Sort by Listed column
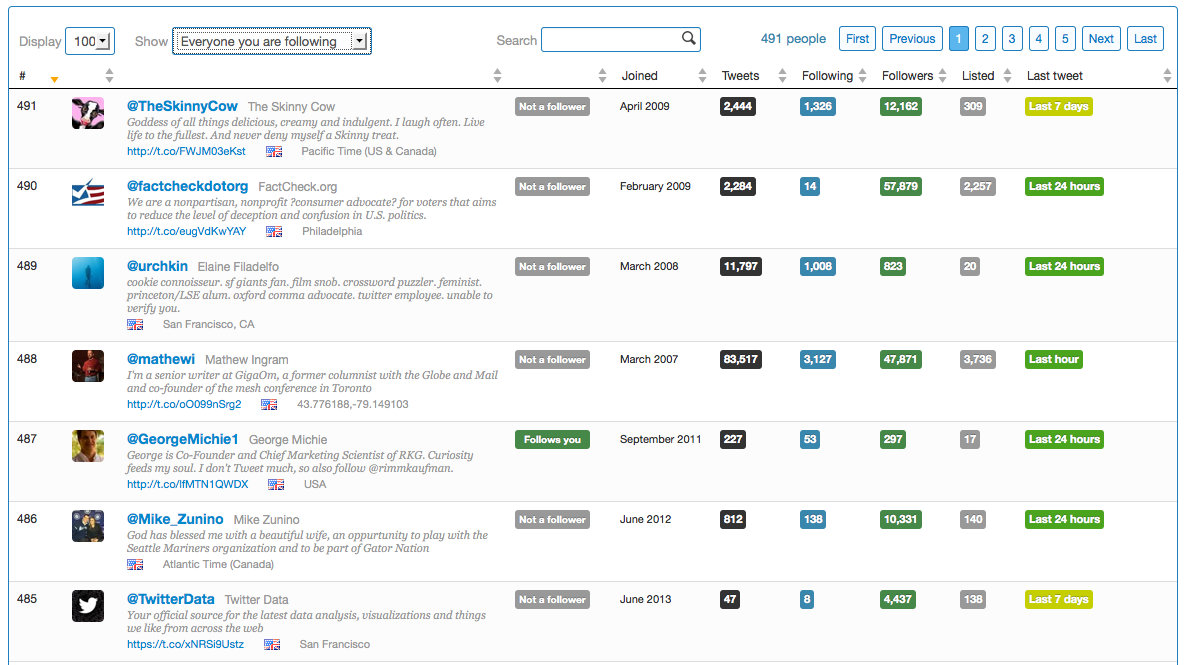The image size is (1185, 665). click(x=1007, y=76)
